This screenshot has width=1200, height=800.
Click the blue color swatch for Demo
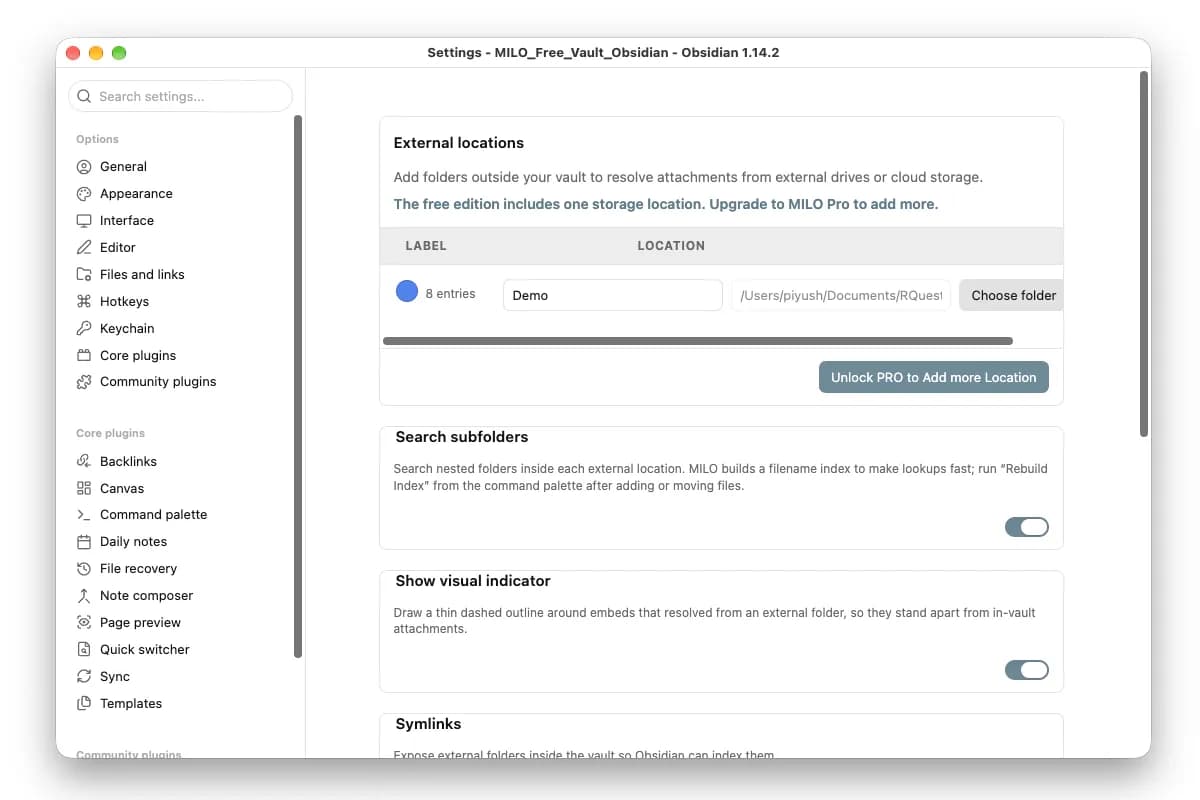tap(407, 292)
